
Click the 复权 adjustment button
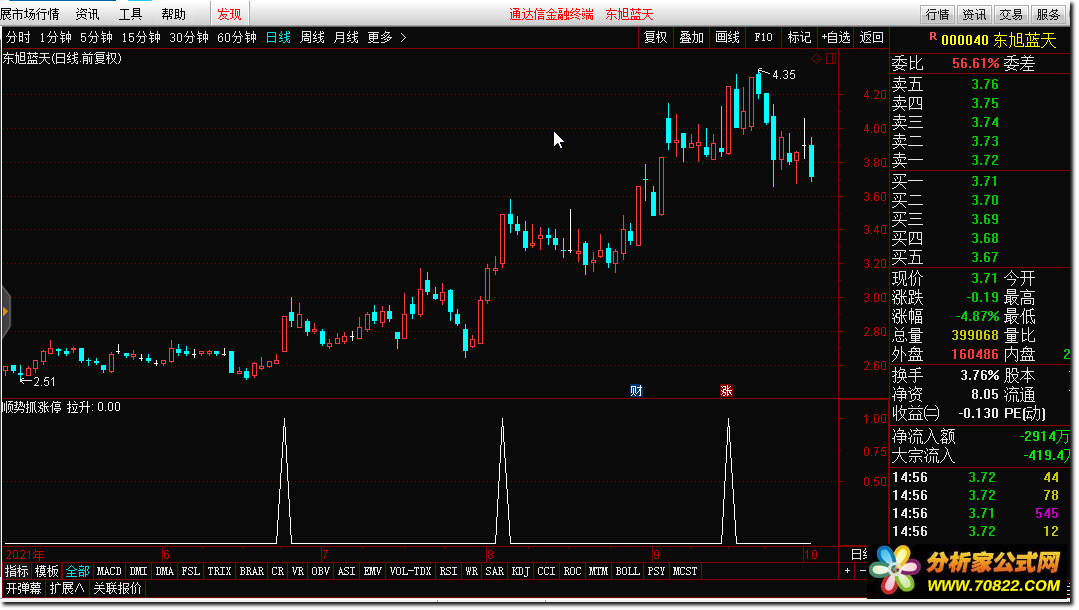(x=655, y=37)
